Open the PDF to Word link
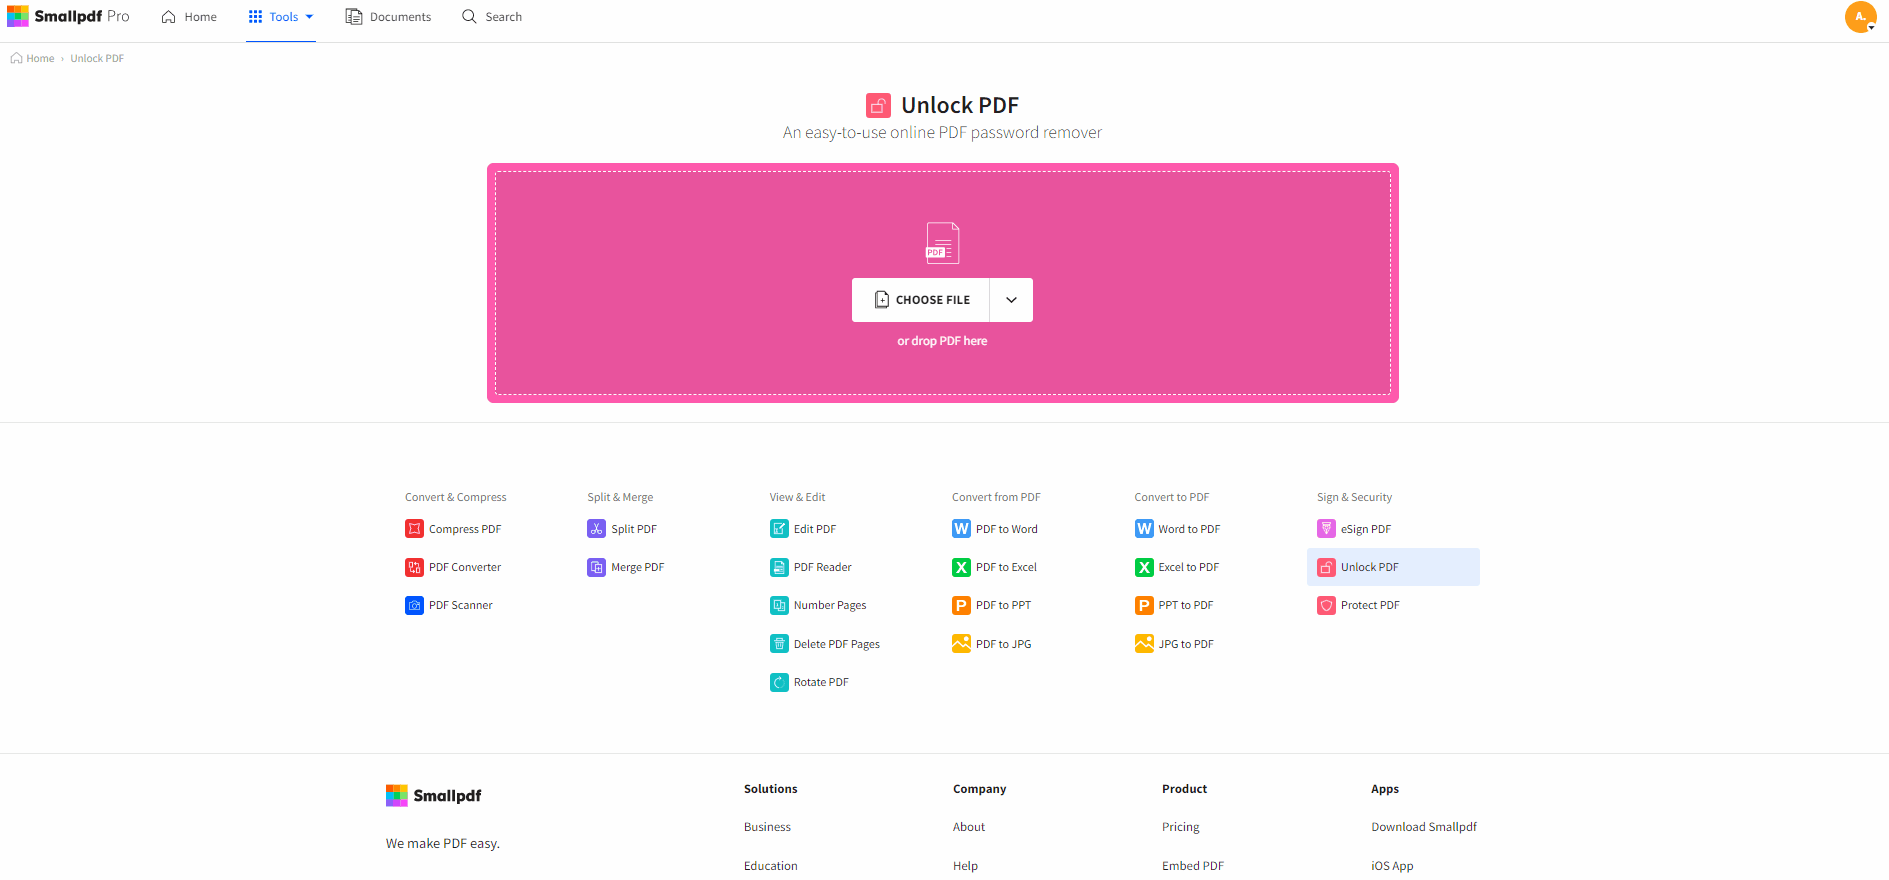This screenshot has width=1889, height=880. [x=1007, y=529]
